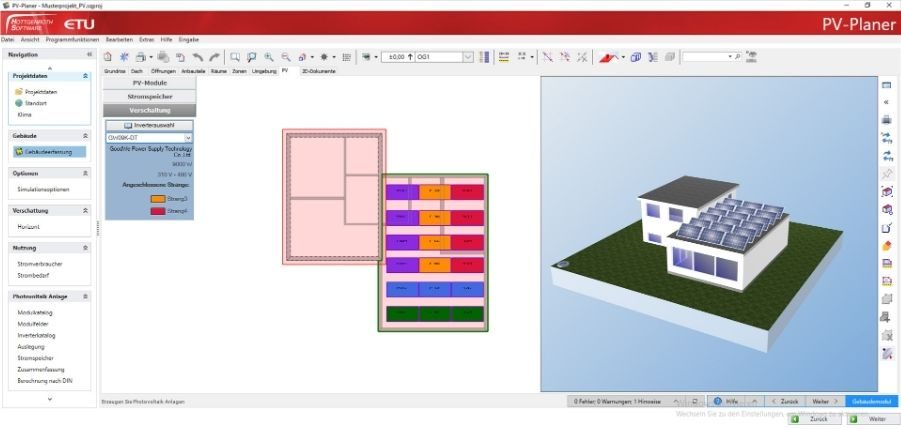Open Modulkatalog in Photovoltaik Anlage section
The width and height of the screenshot is (901, 429).
point(34,313)
